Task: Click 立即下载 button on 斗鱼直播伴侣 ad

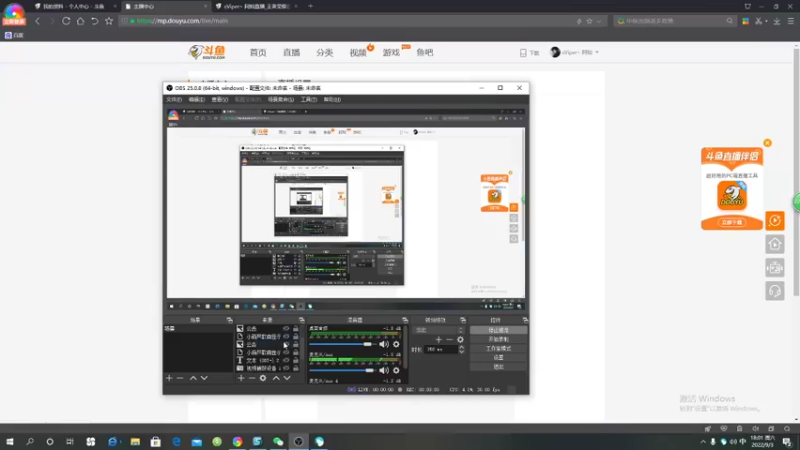Action: coord(732,222)
